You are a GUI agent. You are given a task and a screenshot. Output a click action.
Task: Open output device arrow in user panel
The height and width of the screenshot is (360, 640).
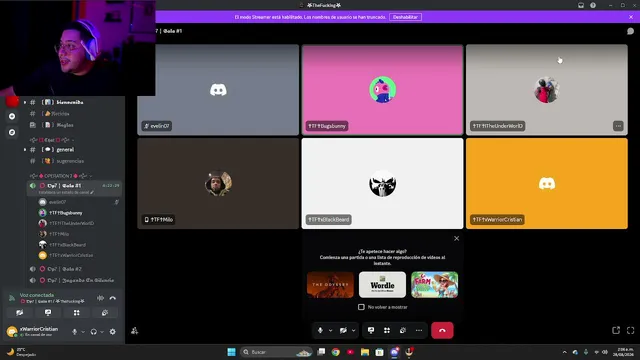click(102, 332)
